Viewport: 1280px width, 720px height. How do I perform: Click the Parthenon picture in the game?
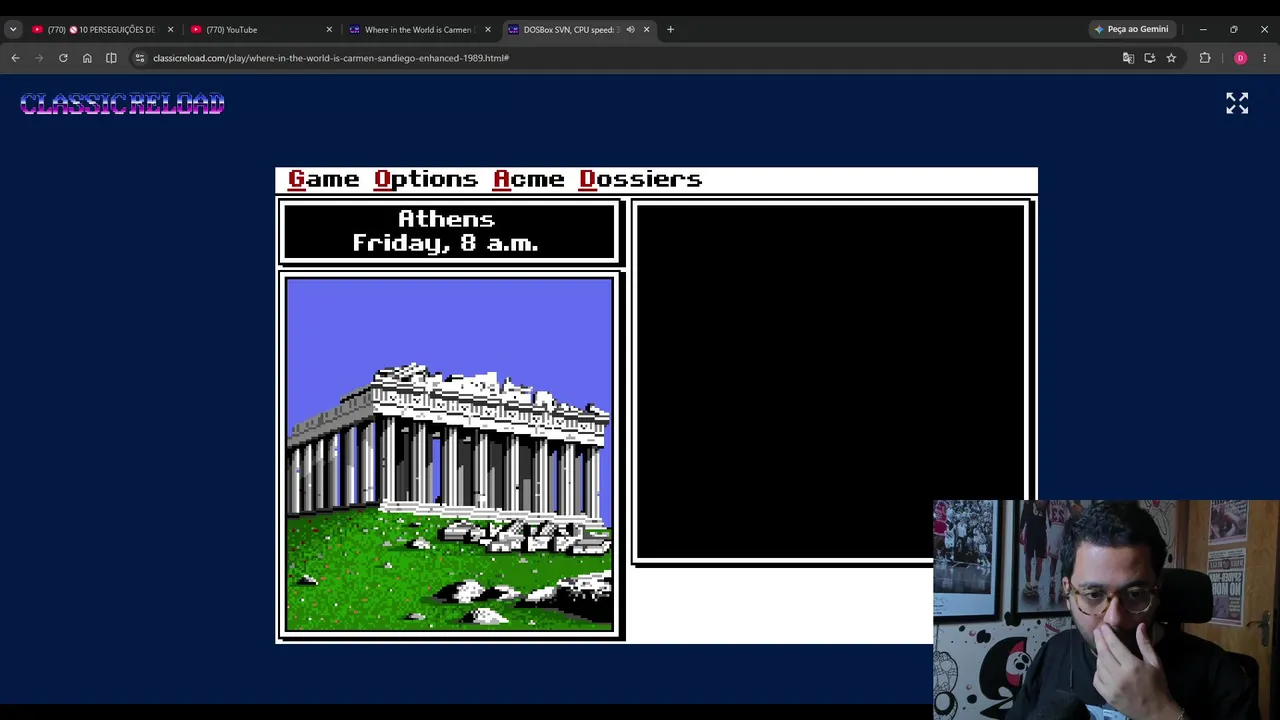[x=449, y=455]
